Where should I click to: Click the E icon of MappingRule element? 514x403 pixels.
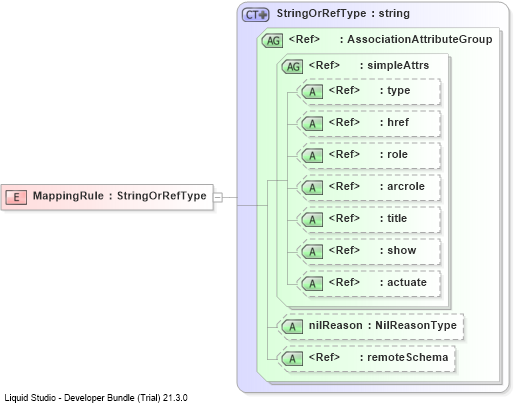click(16, 197)
